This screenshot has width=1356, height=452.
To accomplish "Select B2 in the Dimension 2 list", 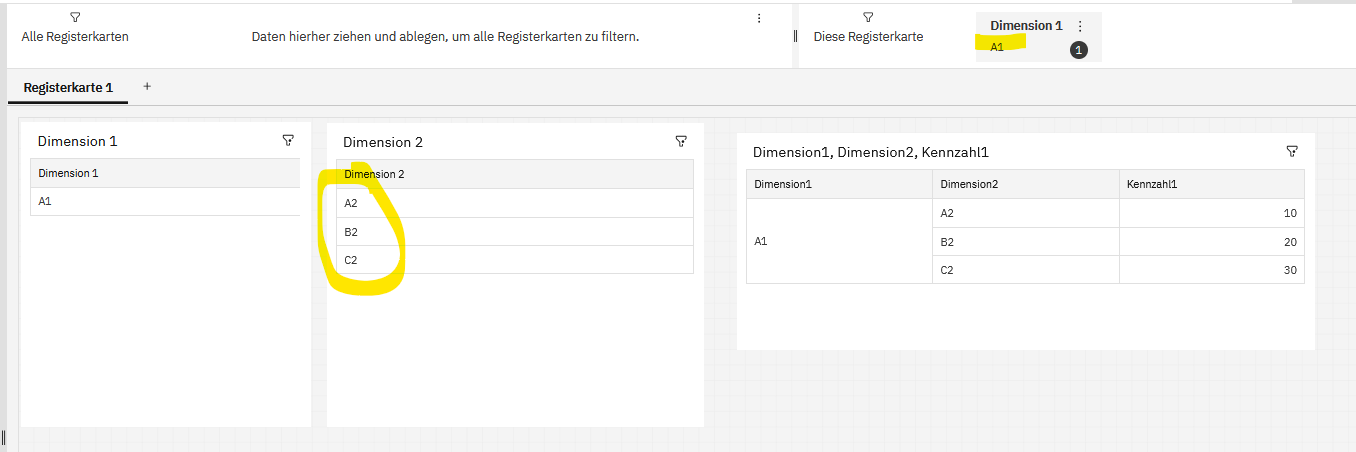I will [351, 232].
